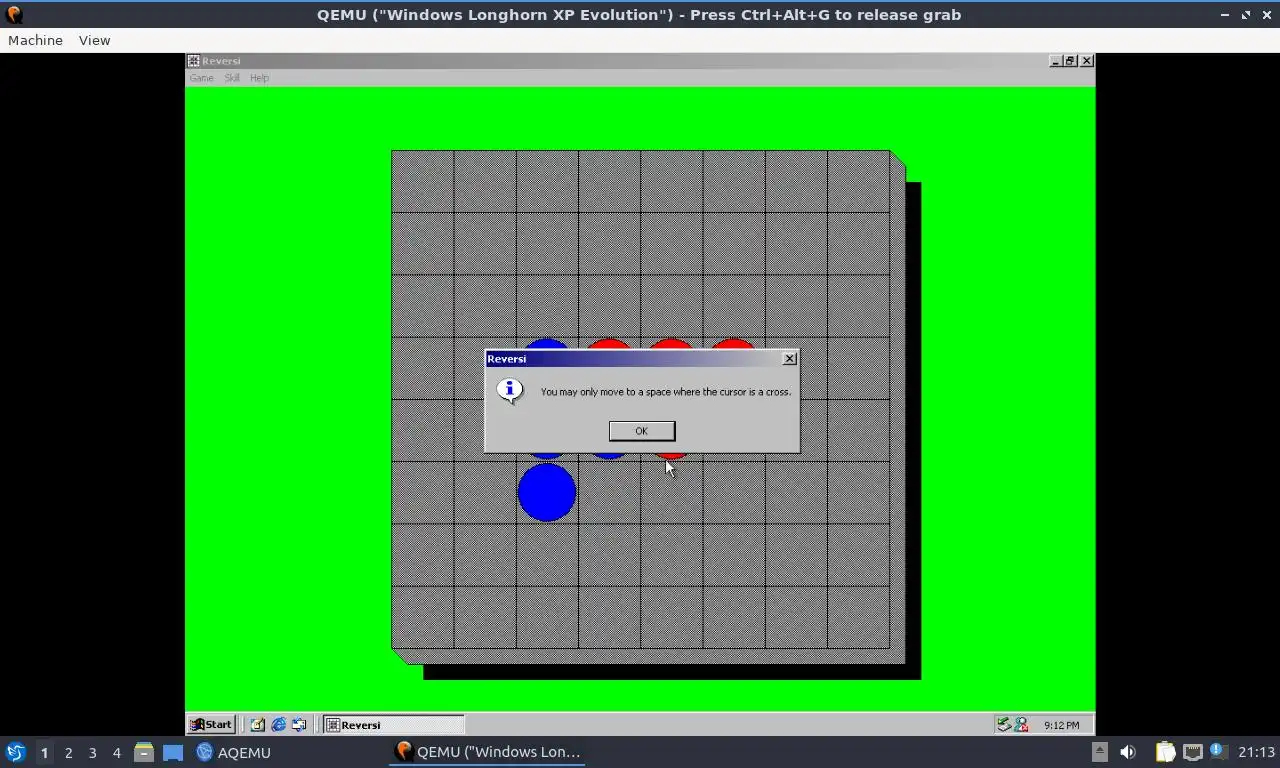Viewport: 1280px width, 768px height.
Task: Click the eject media tray icon
Action: point(1099,752)
